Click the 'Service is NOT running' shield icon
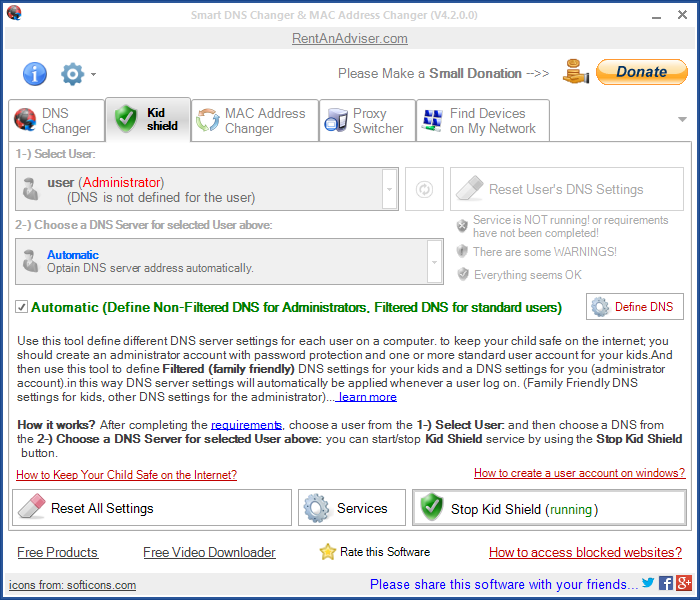 [462, 226]
